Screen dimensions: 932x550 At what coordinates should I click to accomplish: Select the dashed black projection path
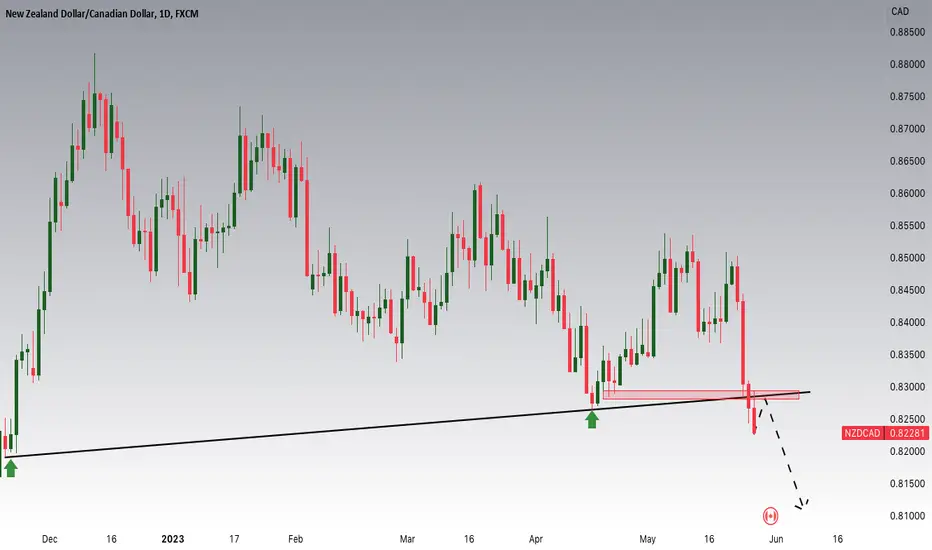pos(782,453)
